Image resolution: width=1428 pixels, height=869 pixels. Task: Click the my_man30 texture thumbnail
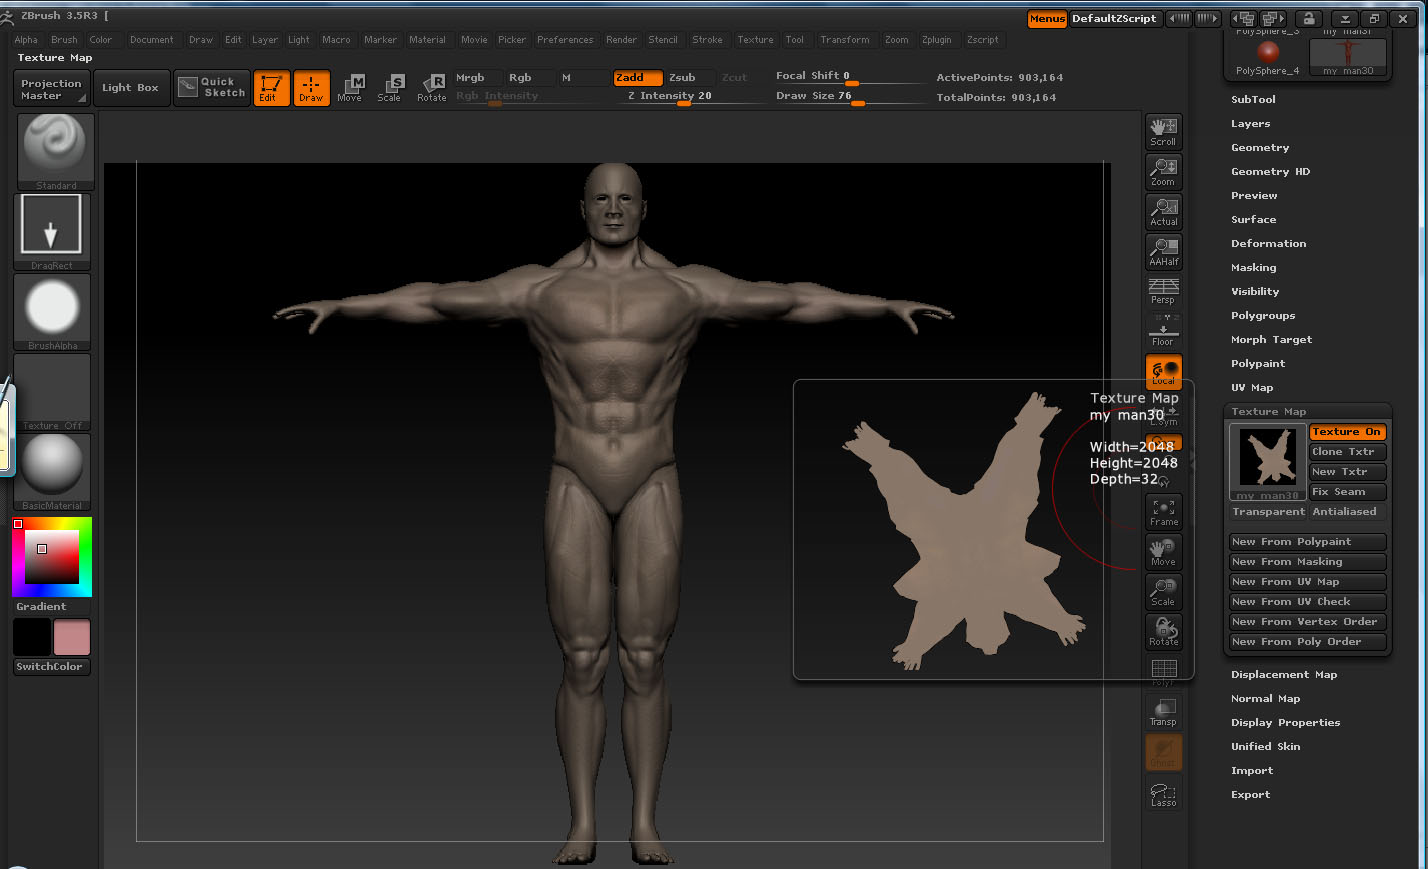click(x=1267, y=460)
